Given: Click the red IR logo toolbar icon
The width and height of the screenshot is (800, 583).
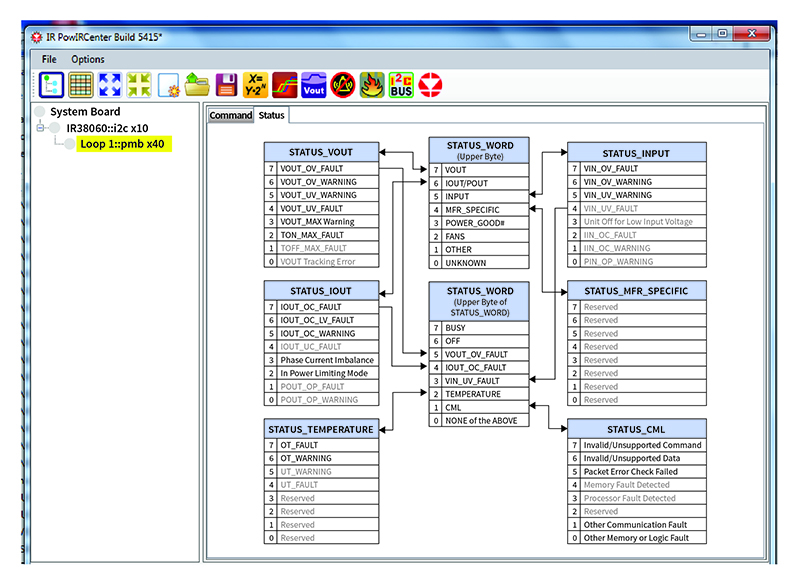Looking at the screenshot, I should pyautogui.click(x=430, y=85).
